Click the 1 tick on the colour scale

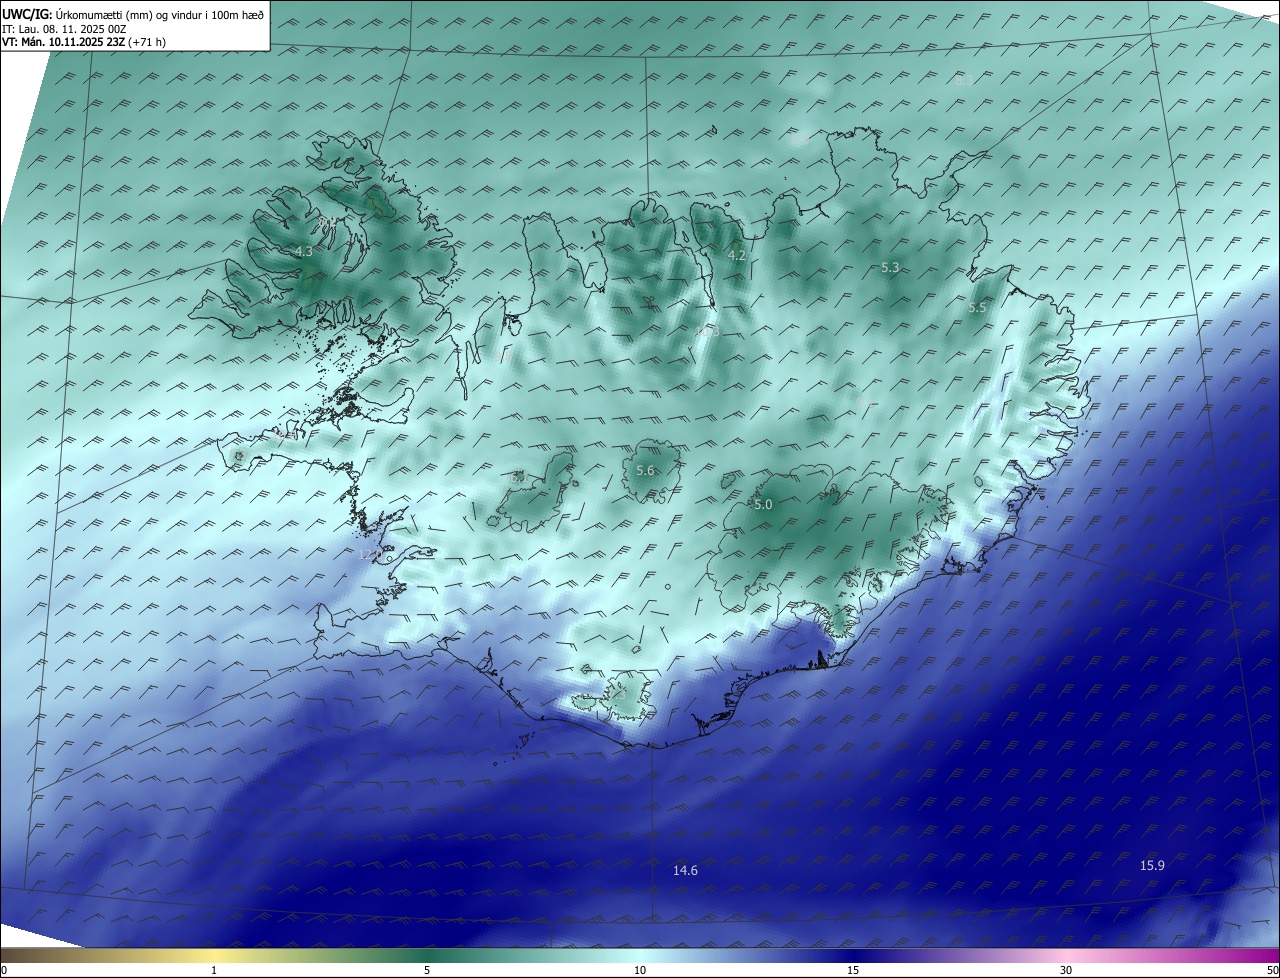click(214, 970)
